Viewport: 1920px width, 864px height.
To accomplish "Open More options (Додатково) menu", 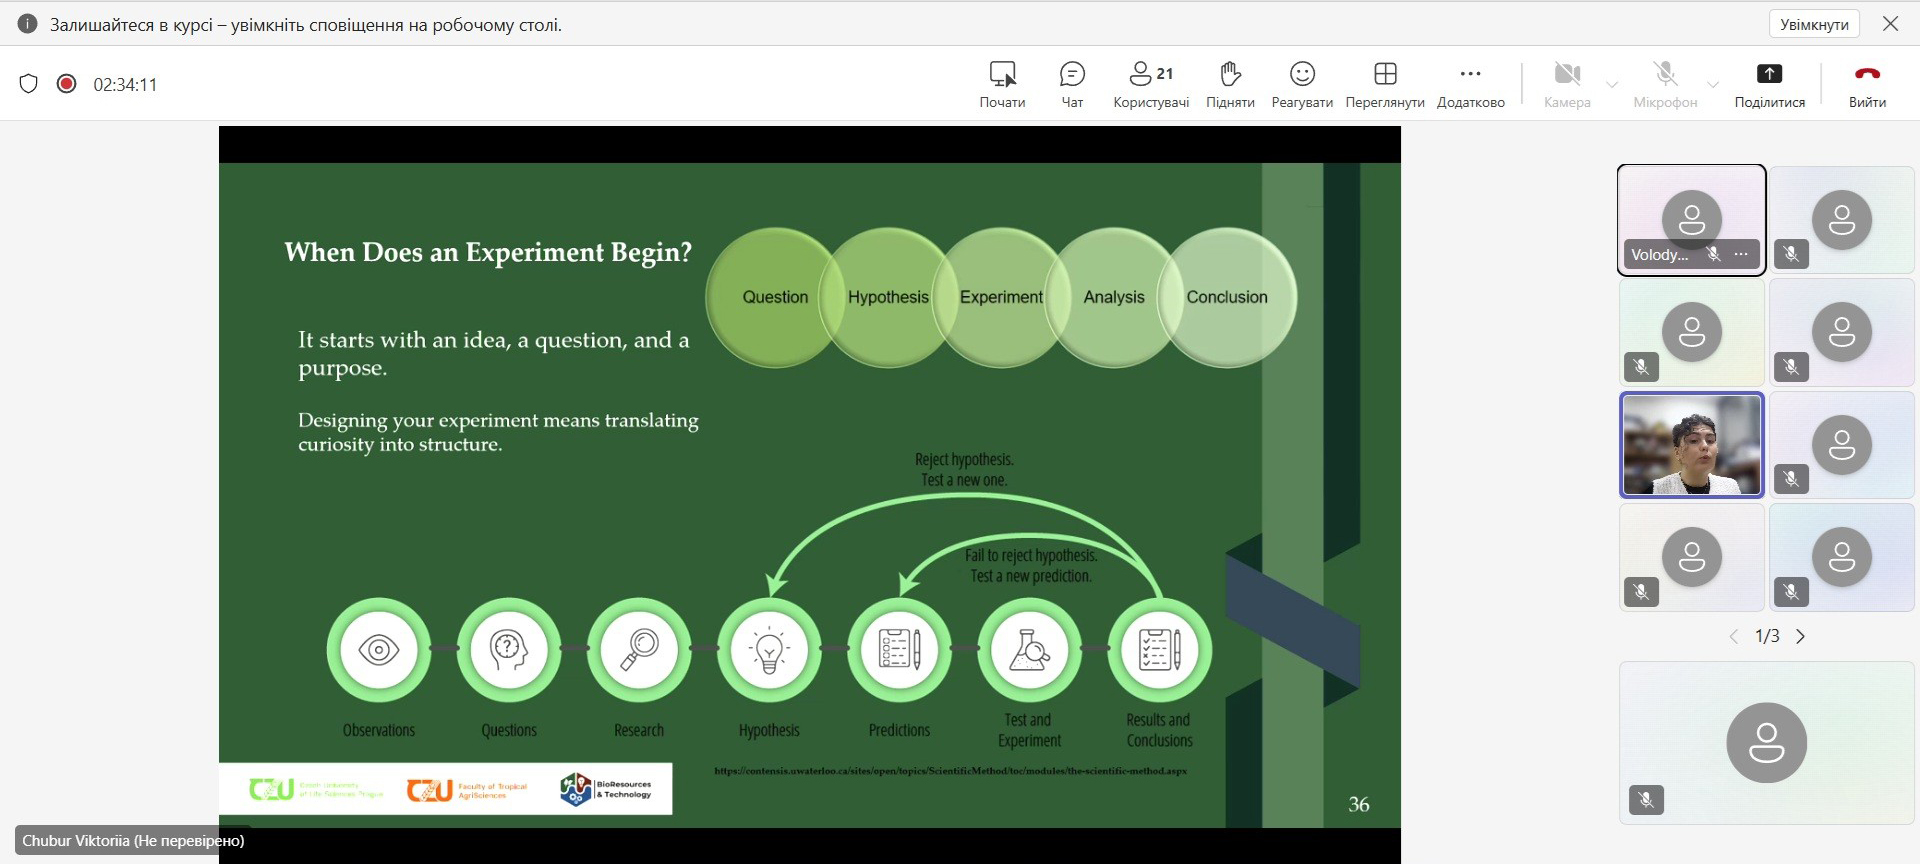I will click(1470, 84).
